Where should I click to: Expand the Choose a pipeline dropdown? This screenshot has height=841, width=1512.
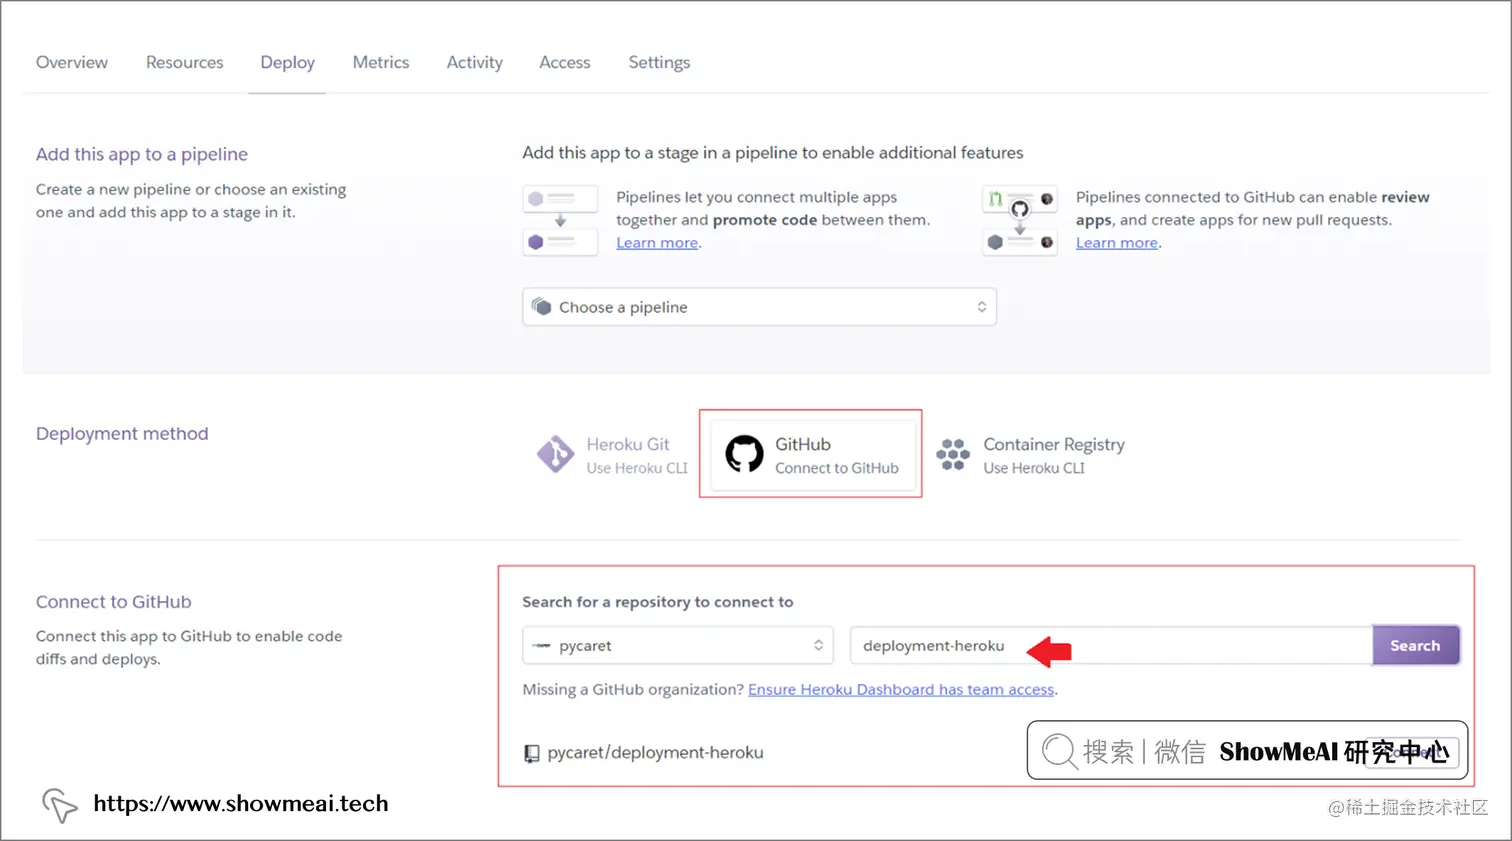759,307
